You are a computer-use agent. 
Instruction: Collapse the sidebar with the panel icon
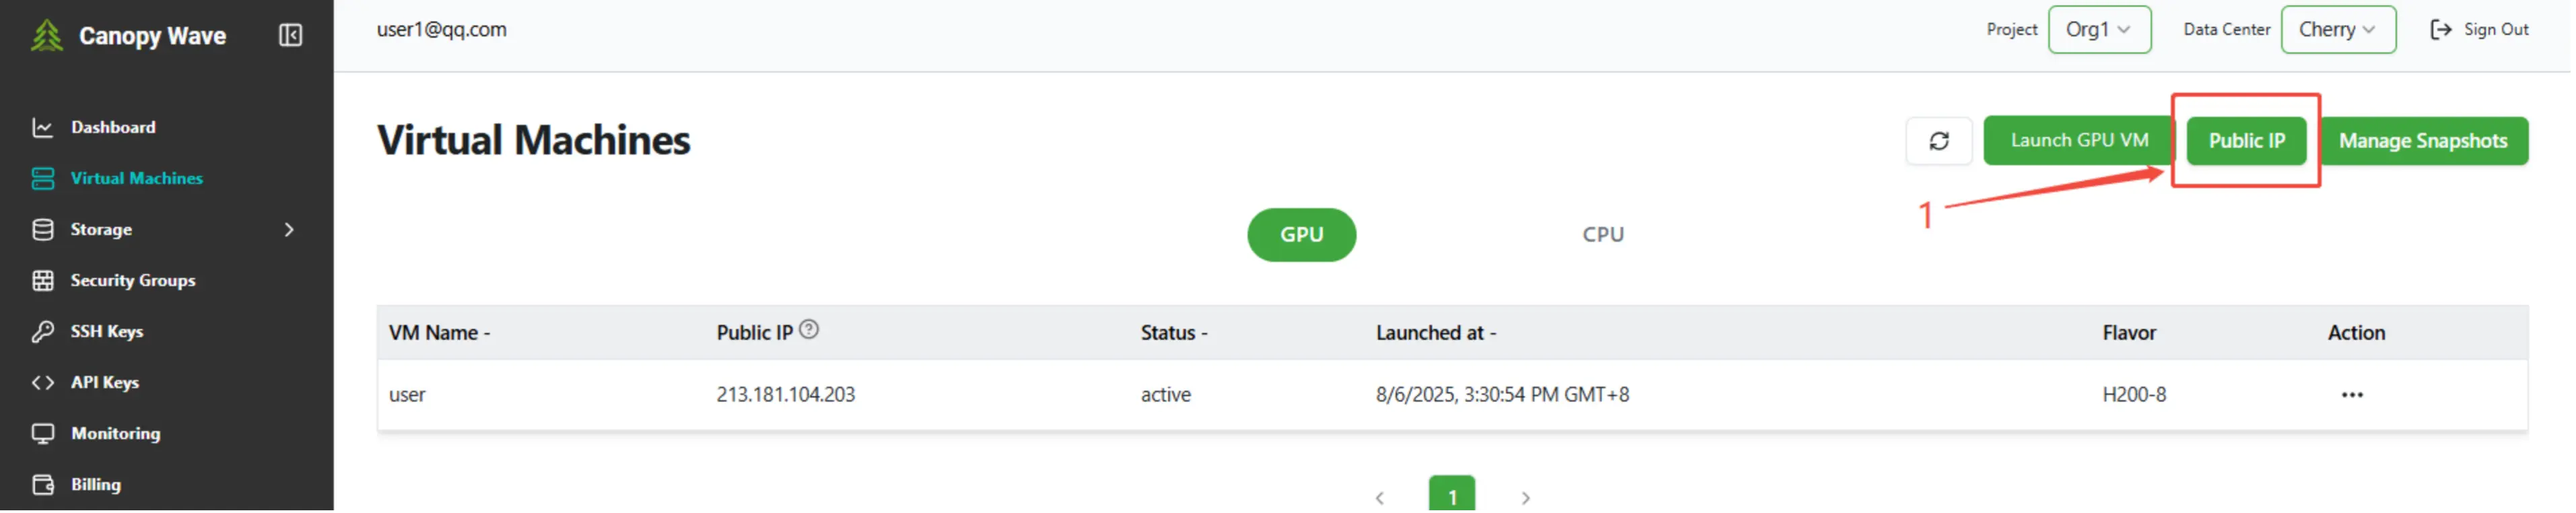tap(290, 36)
